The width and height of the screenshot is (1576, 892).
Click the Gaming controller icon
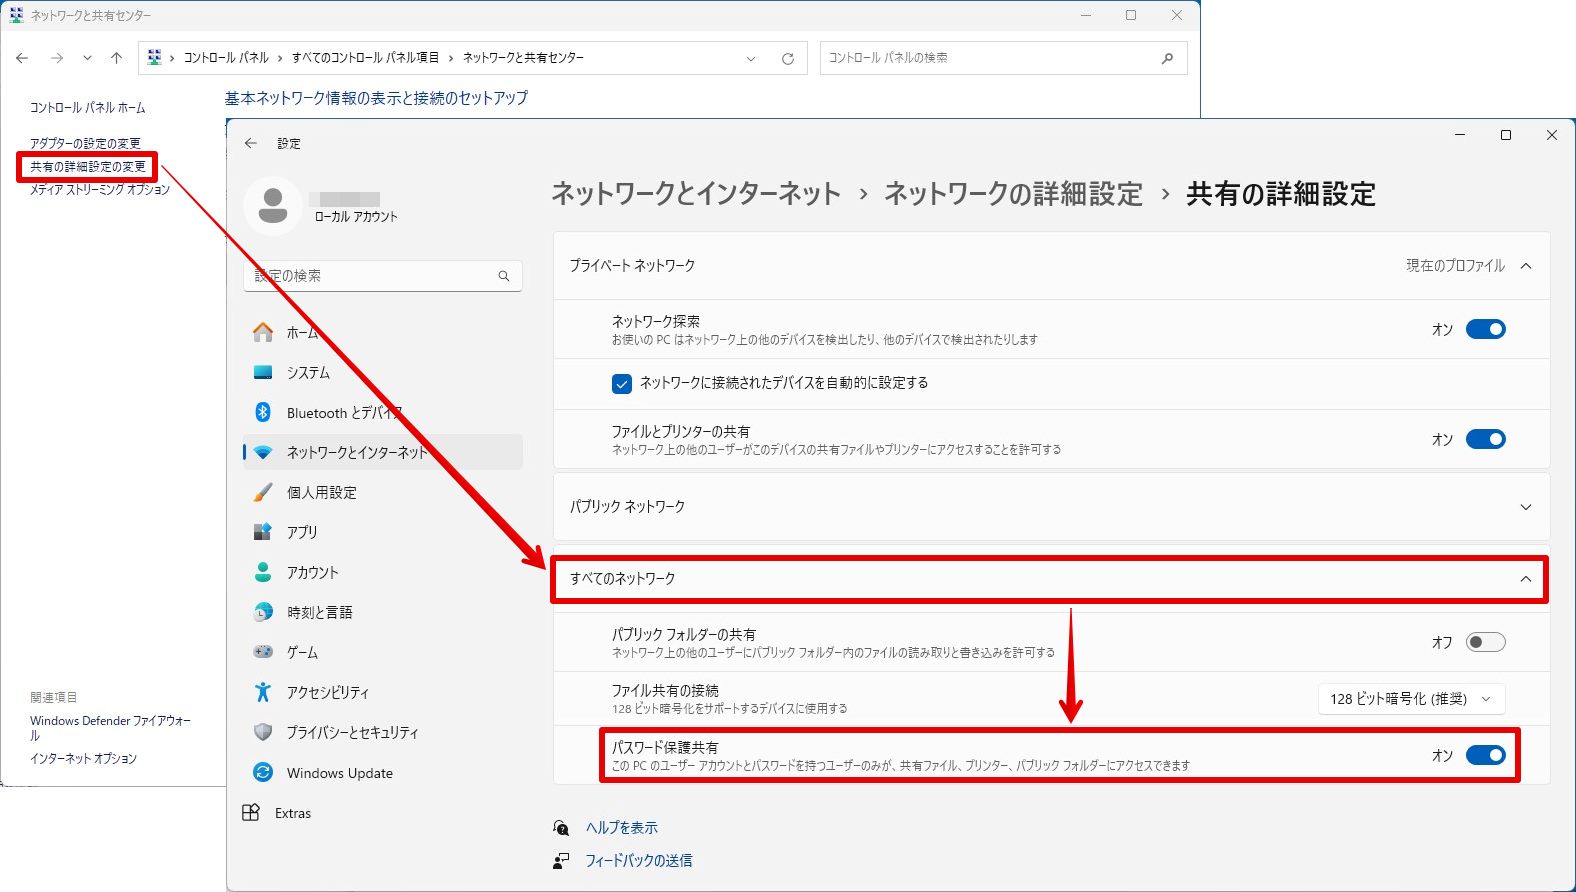pyautogui.click(x=263, y=652)
